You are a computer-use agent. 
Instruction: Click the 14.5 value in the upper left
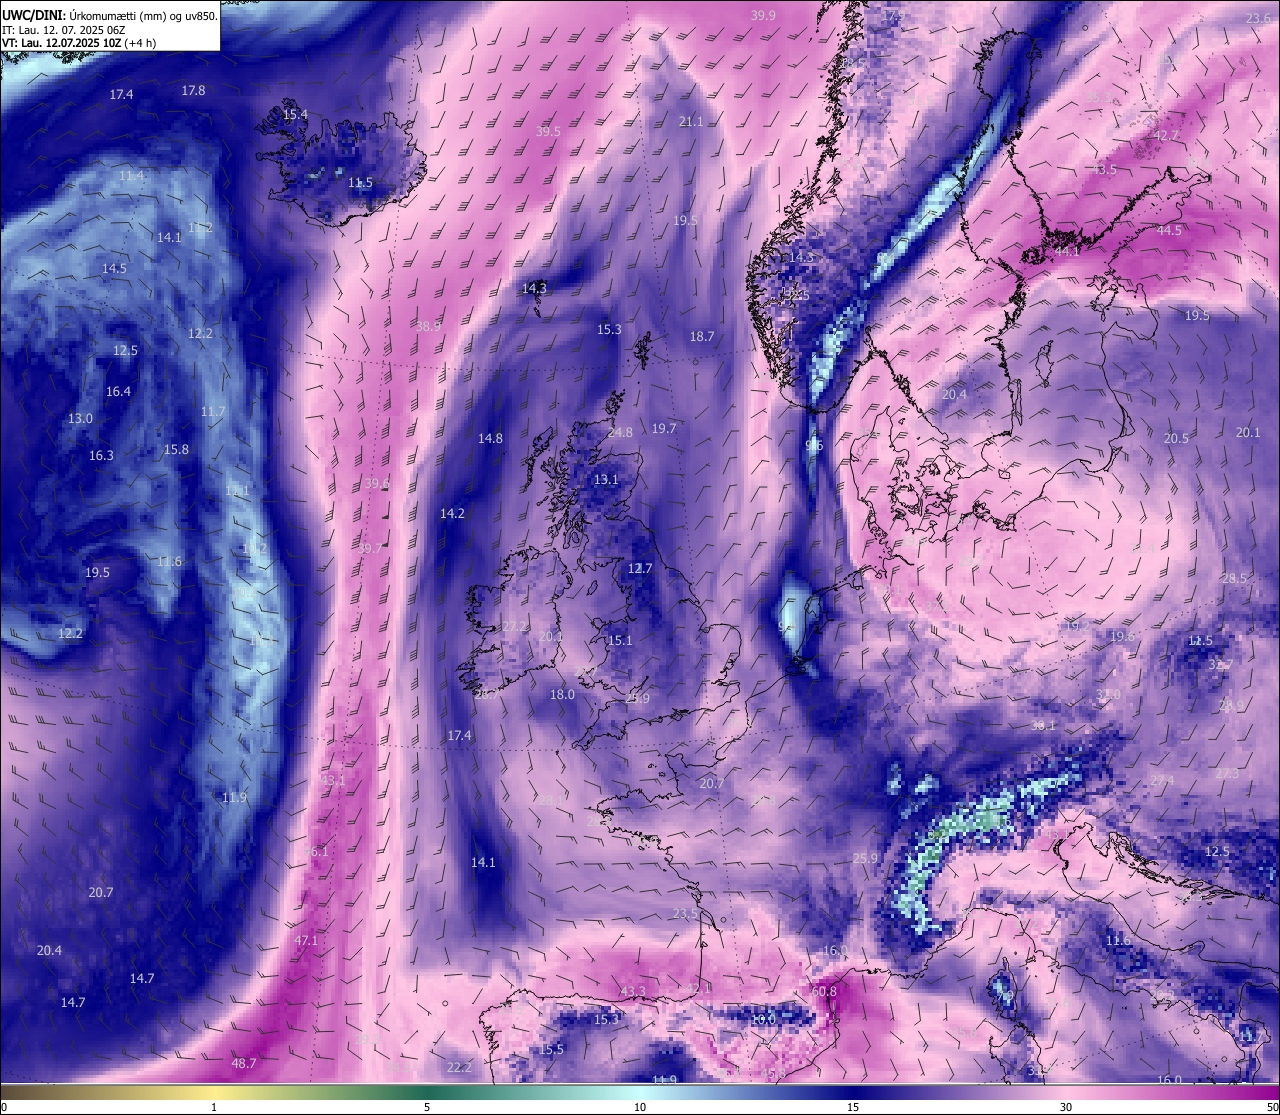click(x=114, y=268)
